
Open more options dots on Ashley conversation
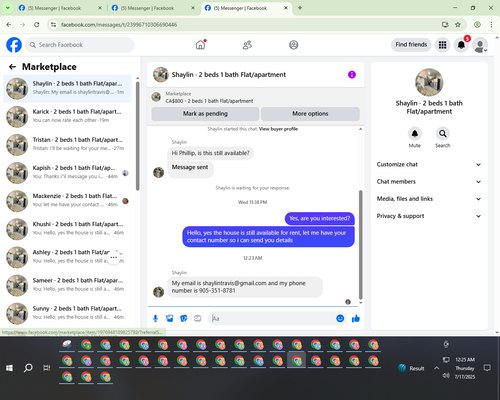114,257
